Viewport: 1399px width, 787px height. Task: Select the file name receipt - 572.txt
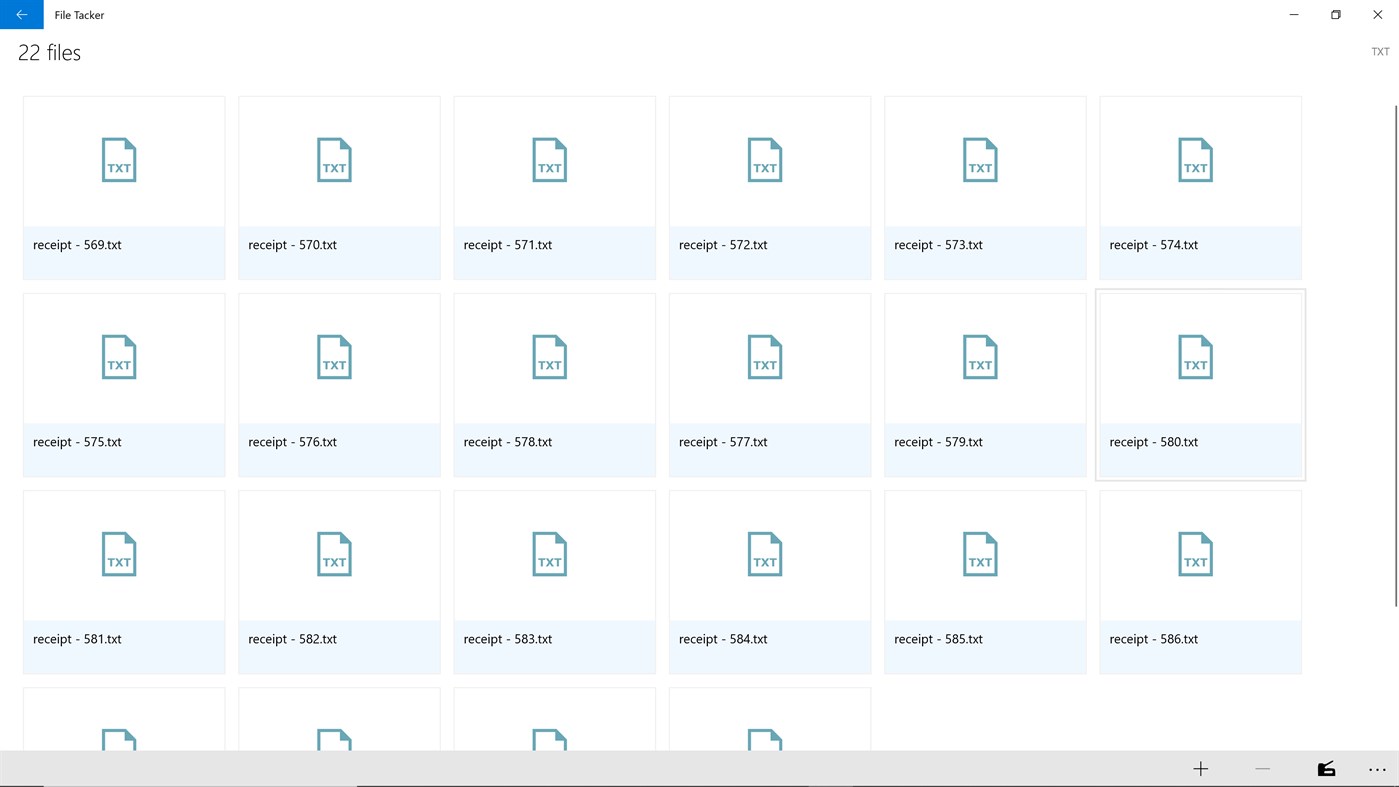click(723, 245)
